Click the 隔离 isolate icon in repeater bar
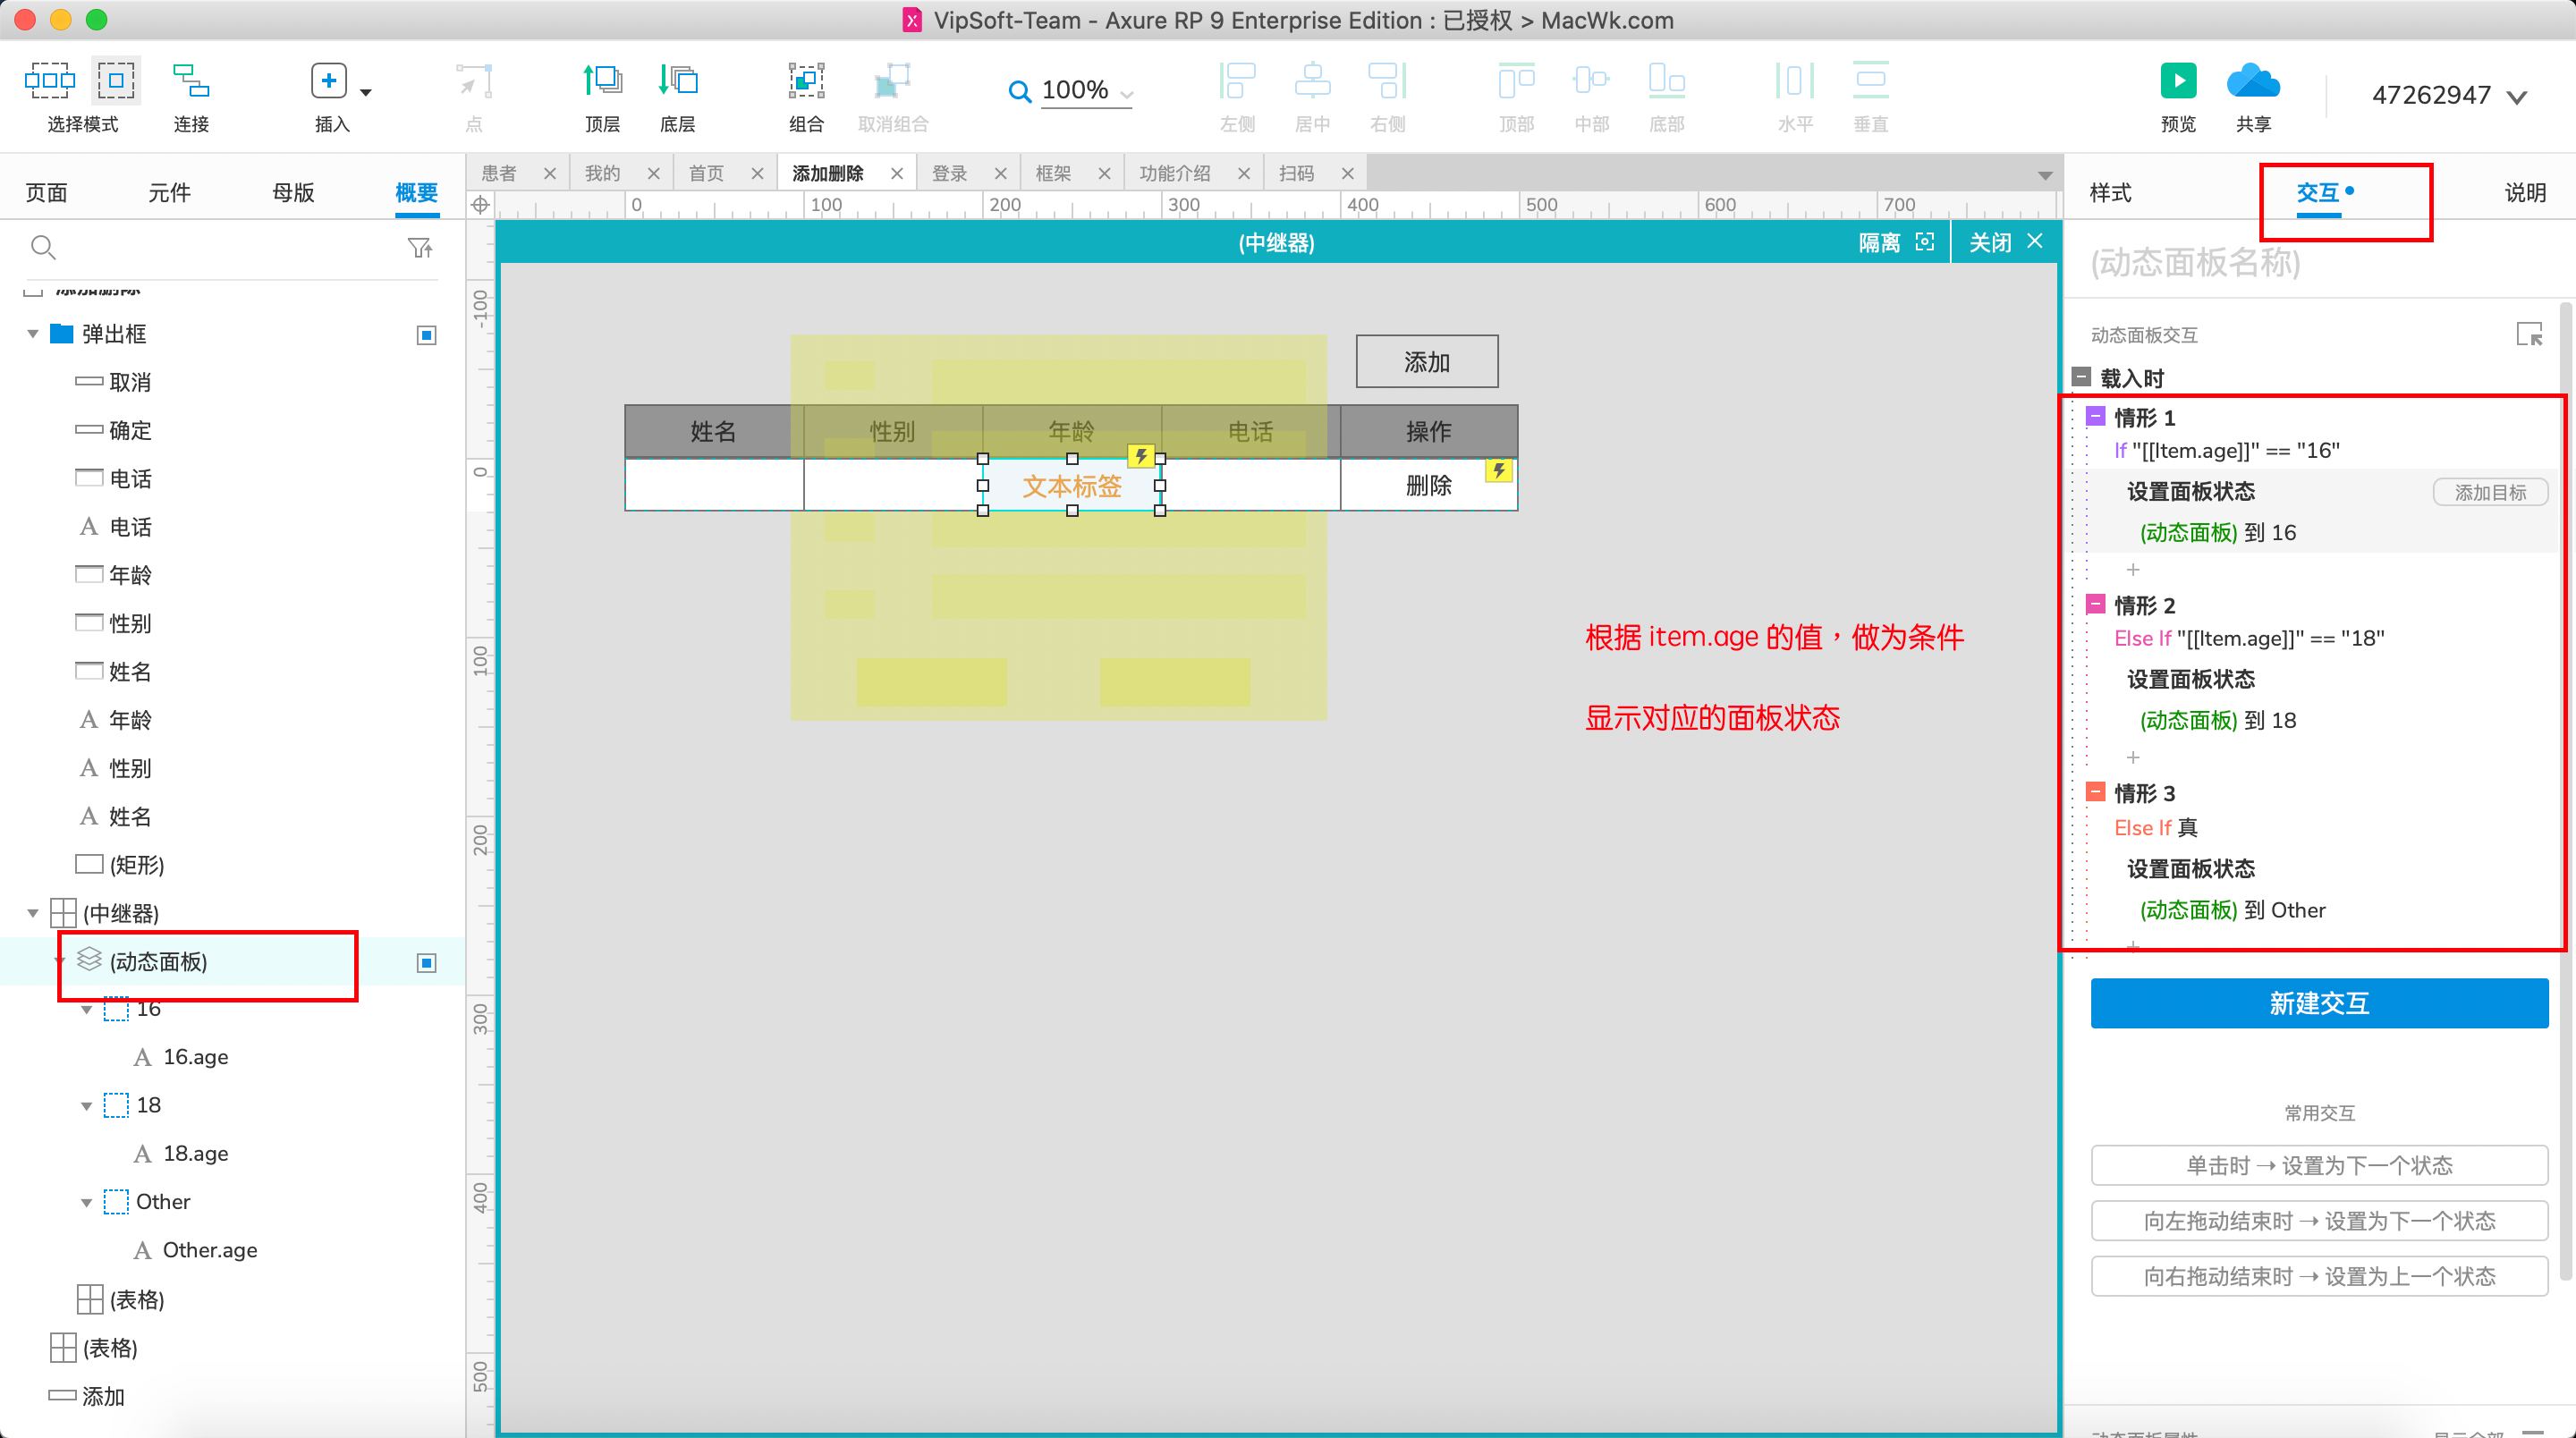 tap(1925, 242)
